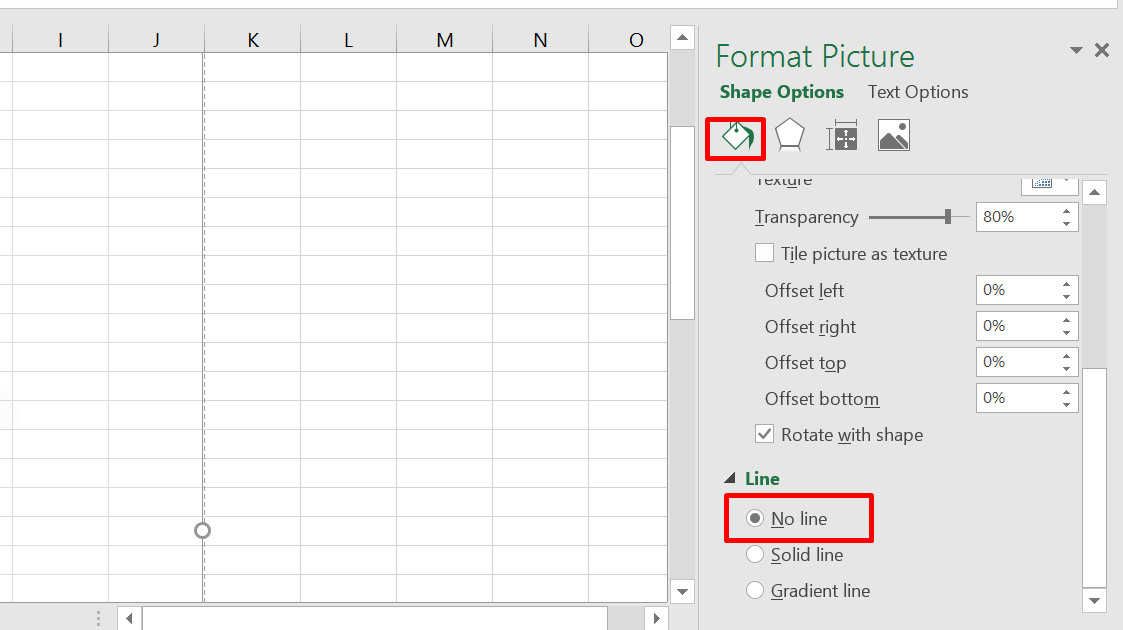Viewport: 1123px width, 630px height.
Task: Select the Fill & Line icon
Action: (735, 135)
